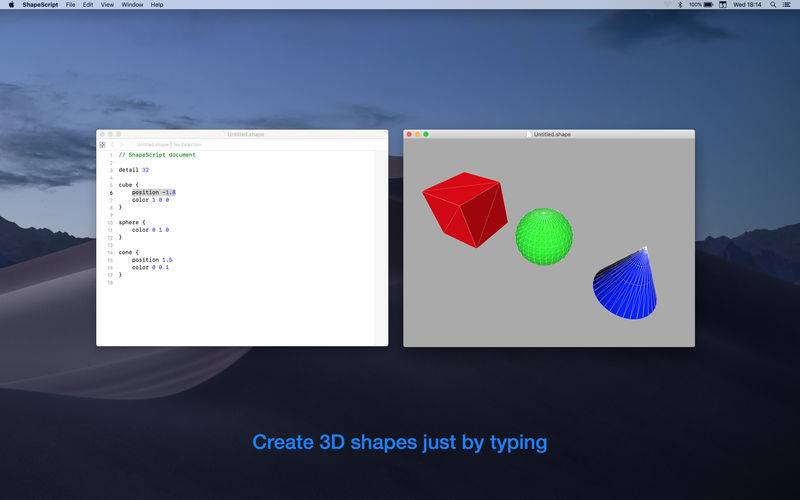Click the editor's vertical scrollbar track

click(381, 248)
